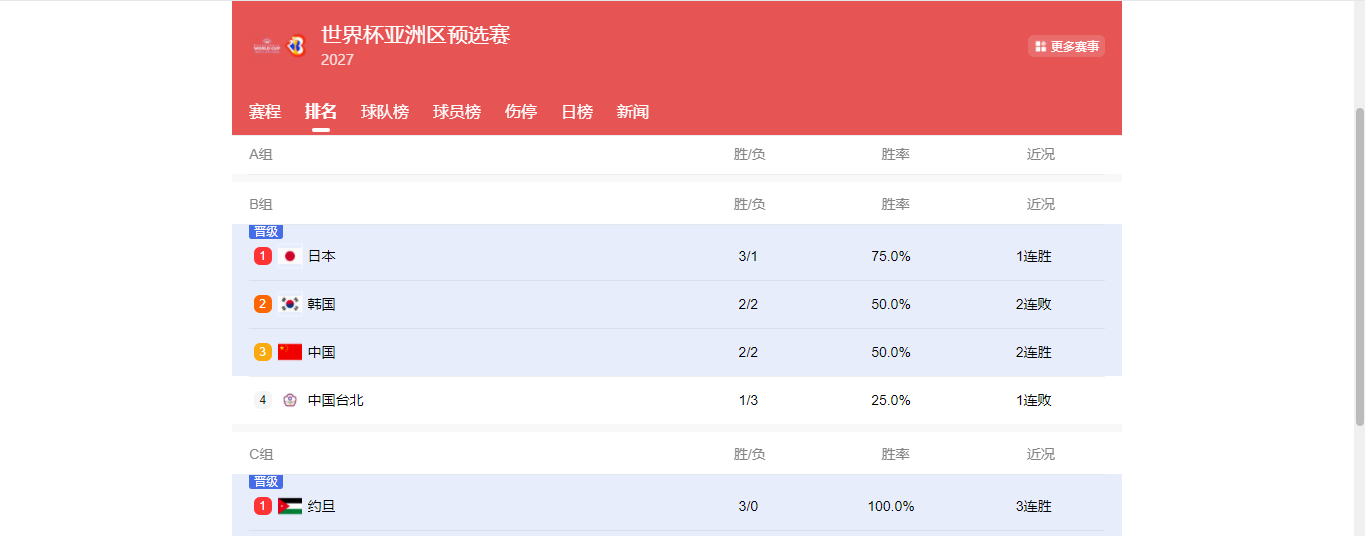The height and width of the screenshot is (536, 1365).
Task: Open the 球员榜 tab
Action: click(457, 112)
